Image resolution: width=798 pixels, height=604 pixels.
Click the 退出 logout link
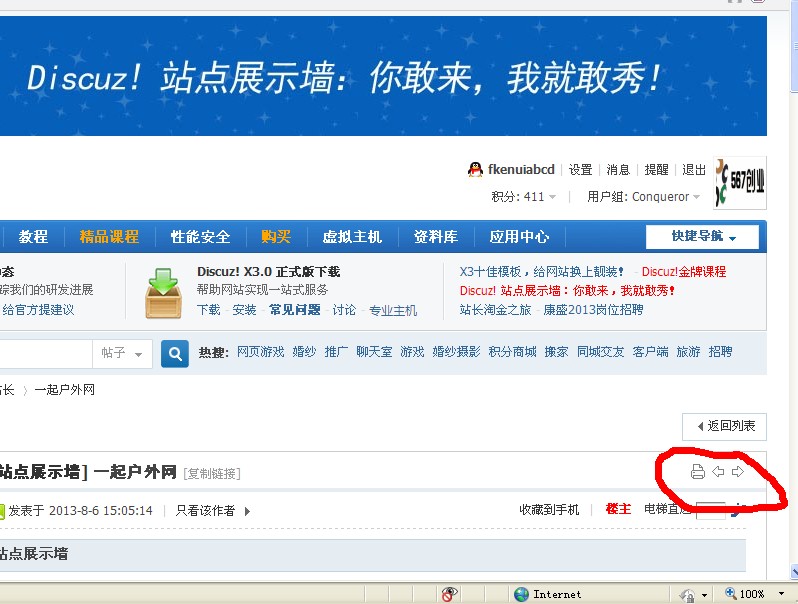pyautogui.click(x=694, y=169)
